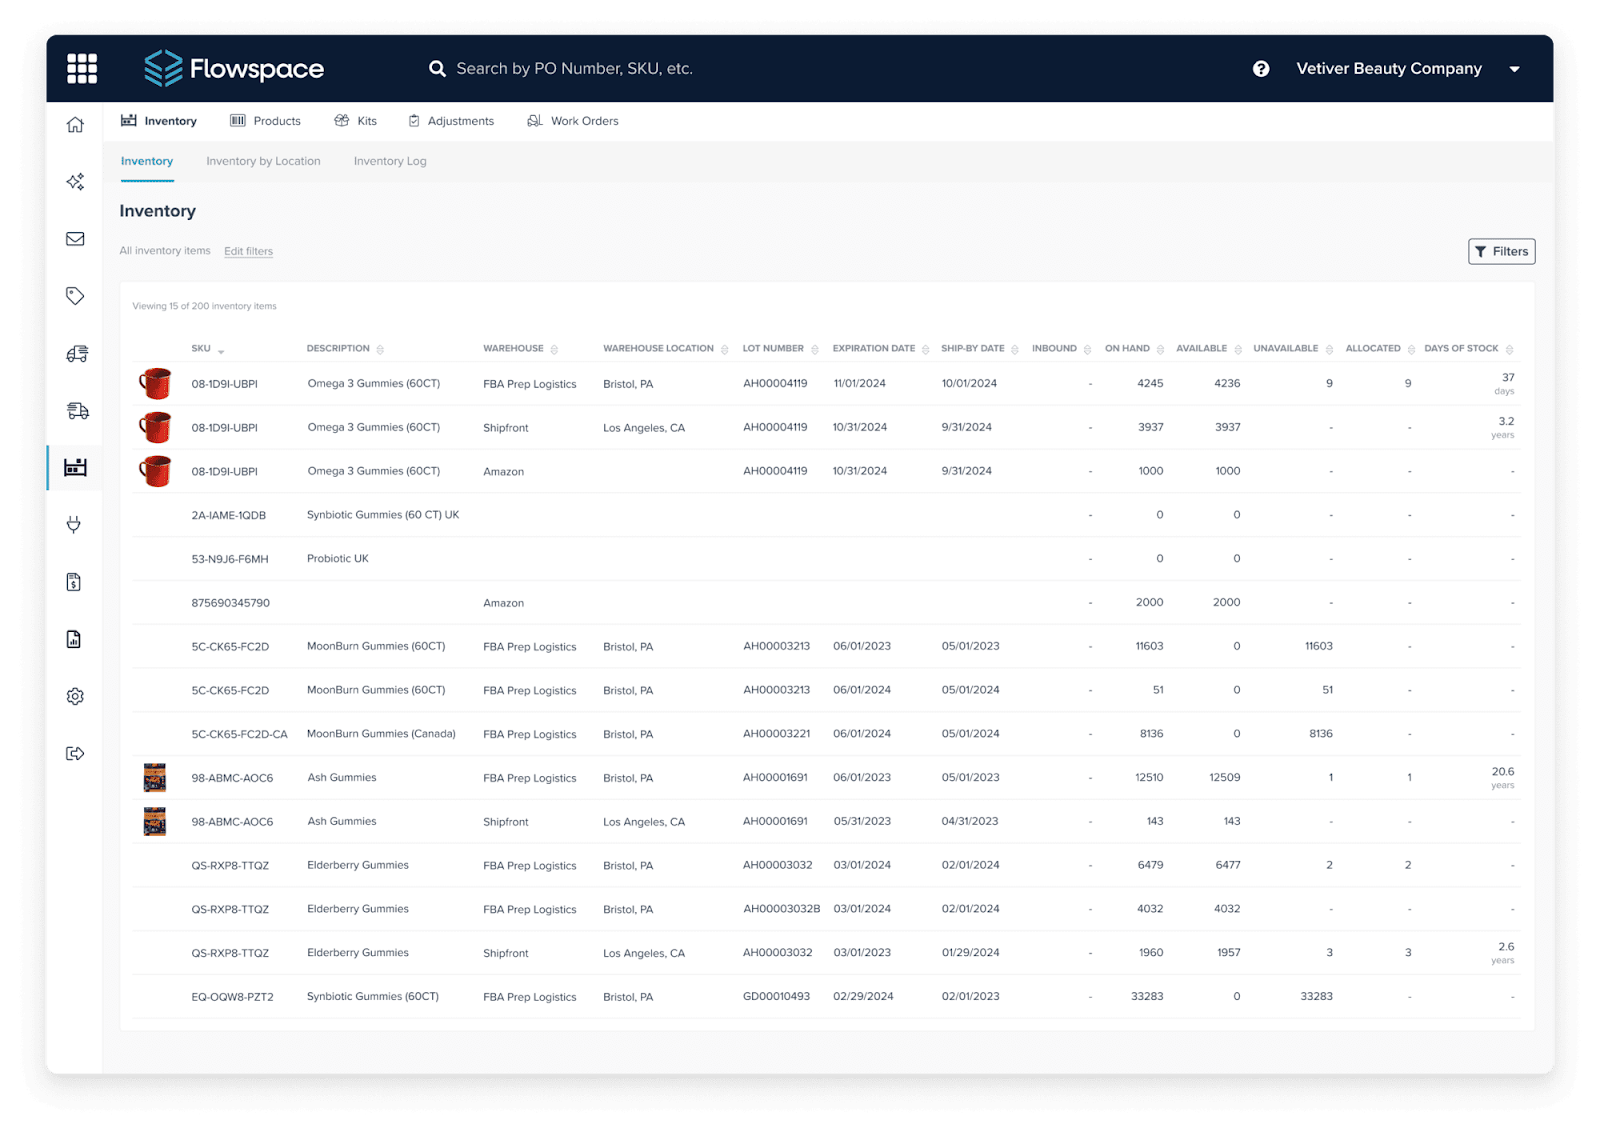Viewport: 1600px width, 1132px height.
Task: Click SKU 53-N9J6-F6MH
Action: tap(230, 559)
